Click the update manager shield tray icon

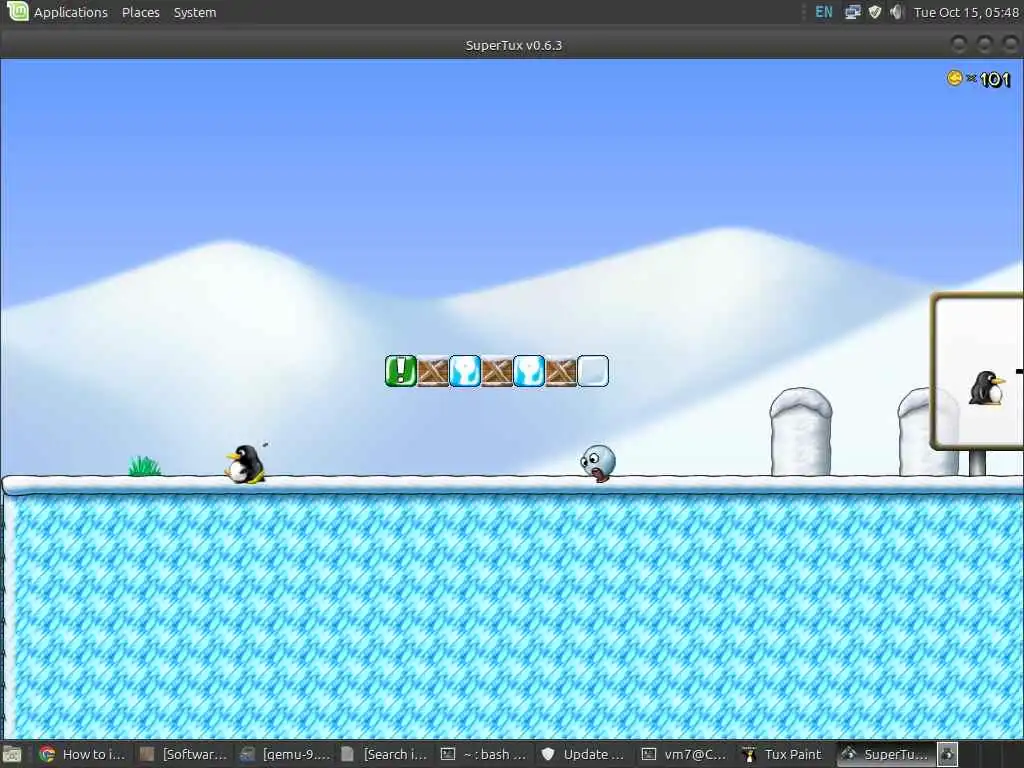(874, 12)
